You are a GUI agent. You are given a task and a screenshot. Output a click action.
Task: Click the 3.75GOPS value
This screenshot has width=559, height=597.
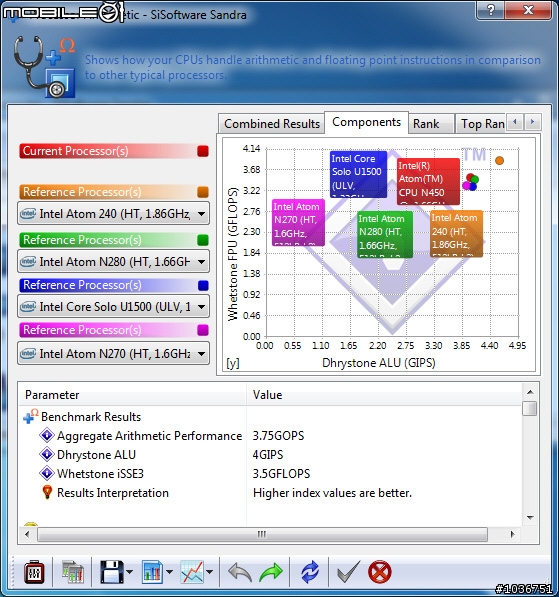click(278, 435)
